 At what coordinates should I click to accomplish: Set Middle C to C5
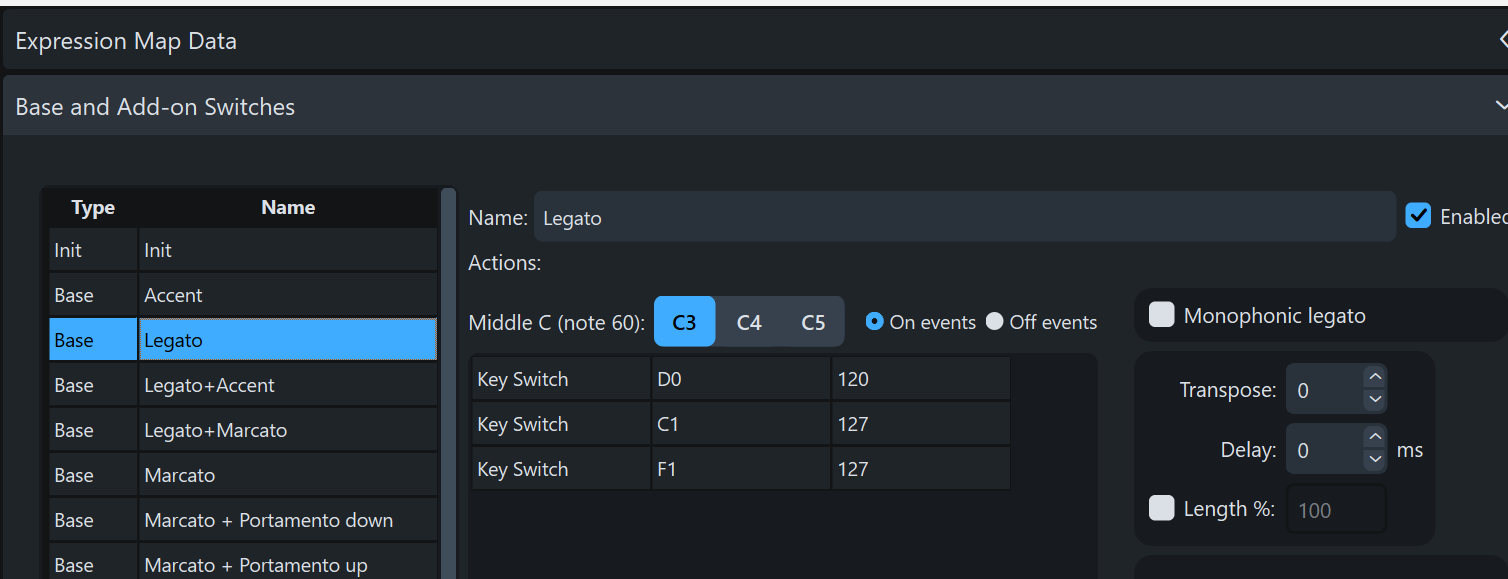(813, 322)
